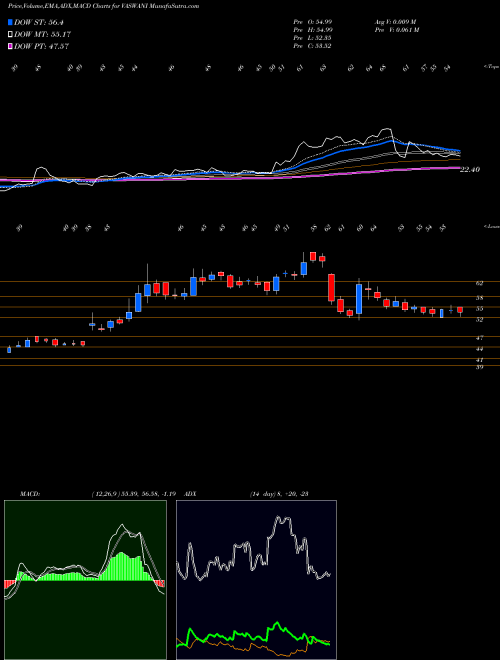Click the large red candle after the peak
The height and width of the screenshot is (660, 500).
[x=332, y=287]
